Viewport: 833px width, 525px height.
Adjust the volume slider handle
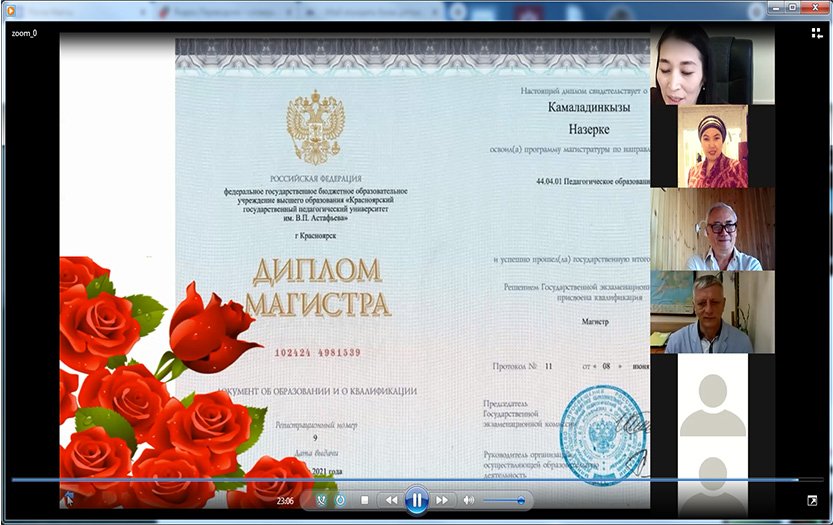521,500
